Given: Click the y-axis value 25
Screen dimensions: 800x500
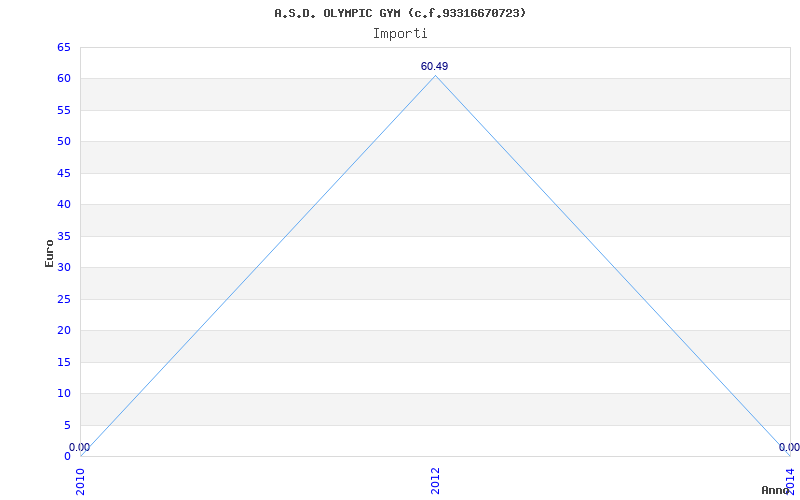Looking at the screenshot, I should (64, 299).
